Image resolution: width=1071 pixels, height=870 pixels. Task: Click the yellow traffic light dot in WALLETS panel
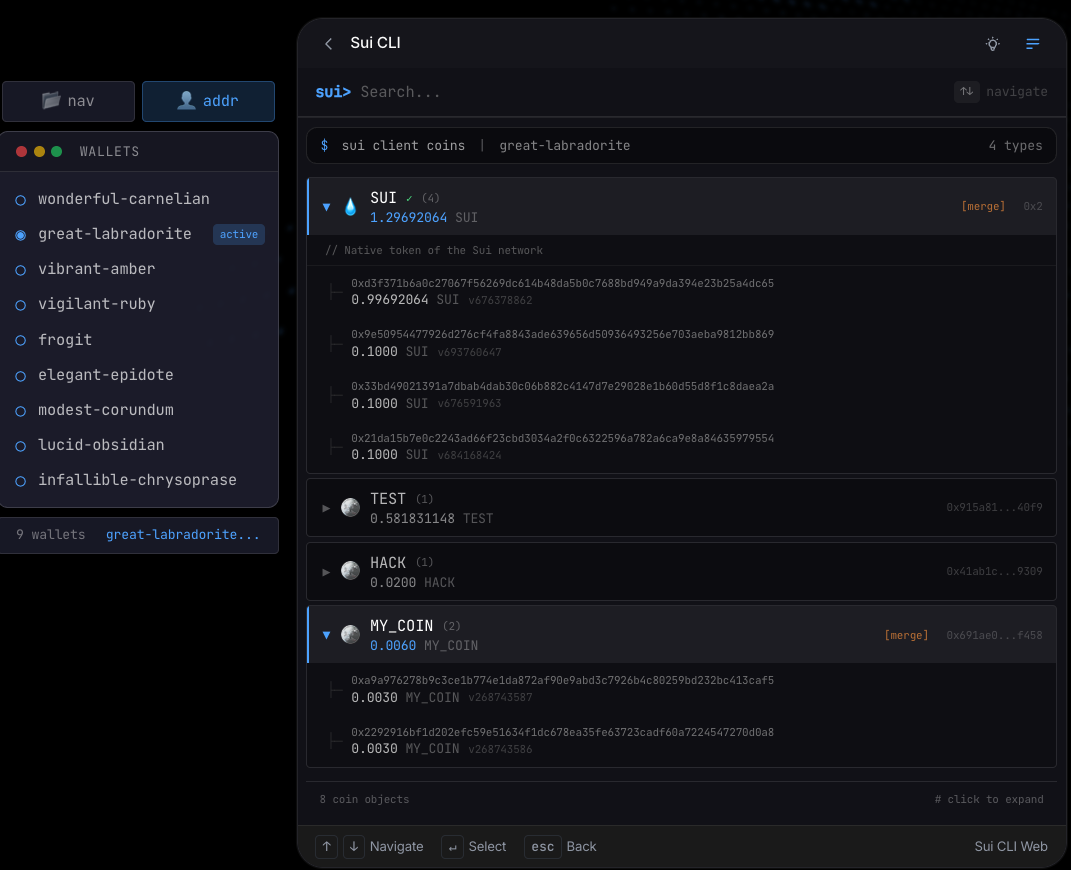tap(37, 151)
